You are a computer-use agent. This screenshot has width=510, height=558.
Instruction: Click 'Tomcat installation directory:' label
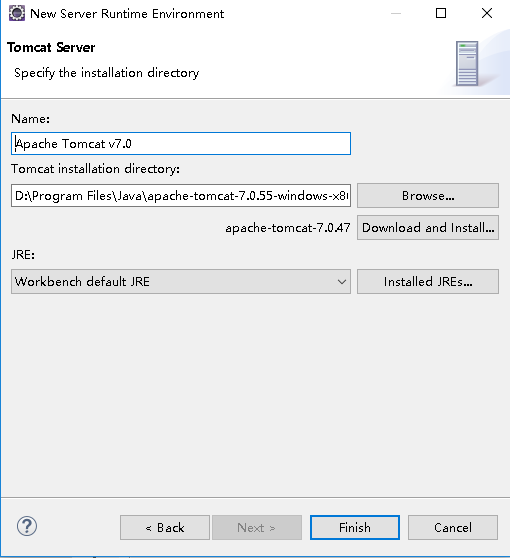coord(95,169)
